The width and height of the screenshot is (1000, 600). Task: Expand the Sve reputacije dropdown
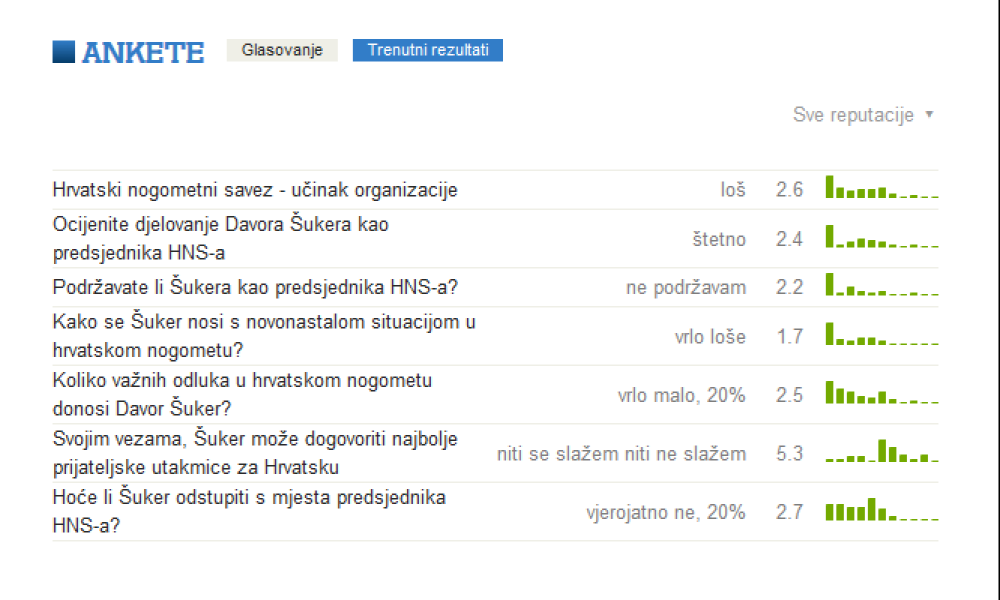863,115
